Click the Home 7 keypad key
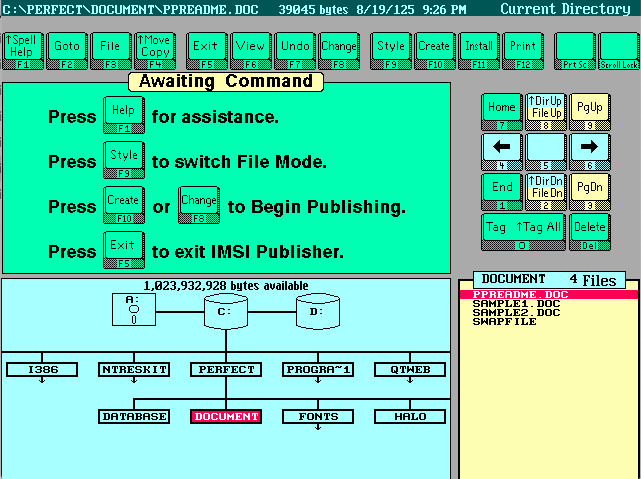The image size is (641, 479). [502, 112]
